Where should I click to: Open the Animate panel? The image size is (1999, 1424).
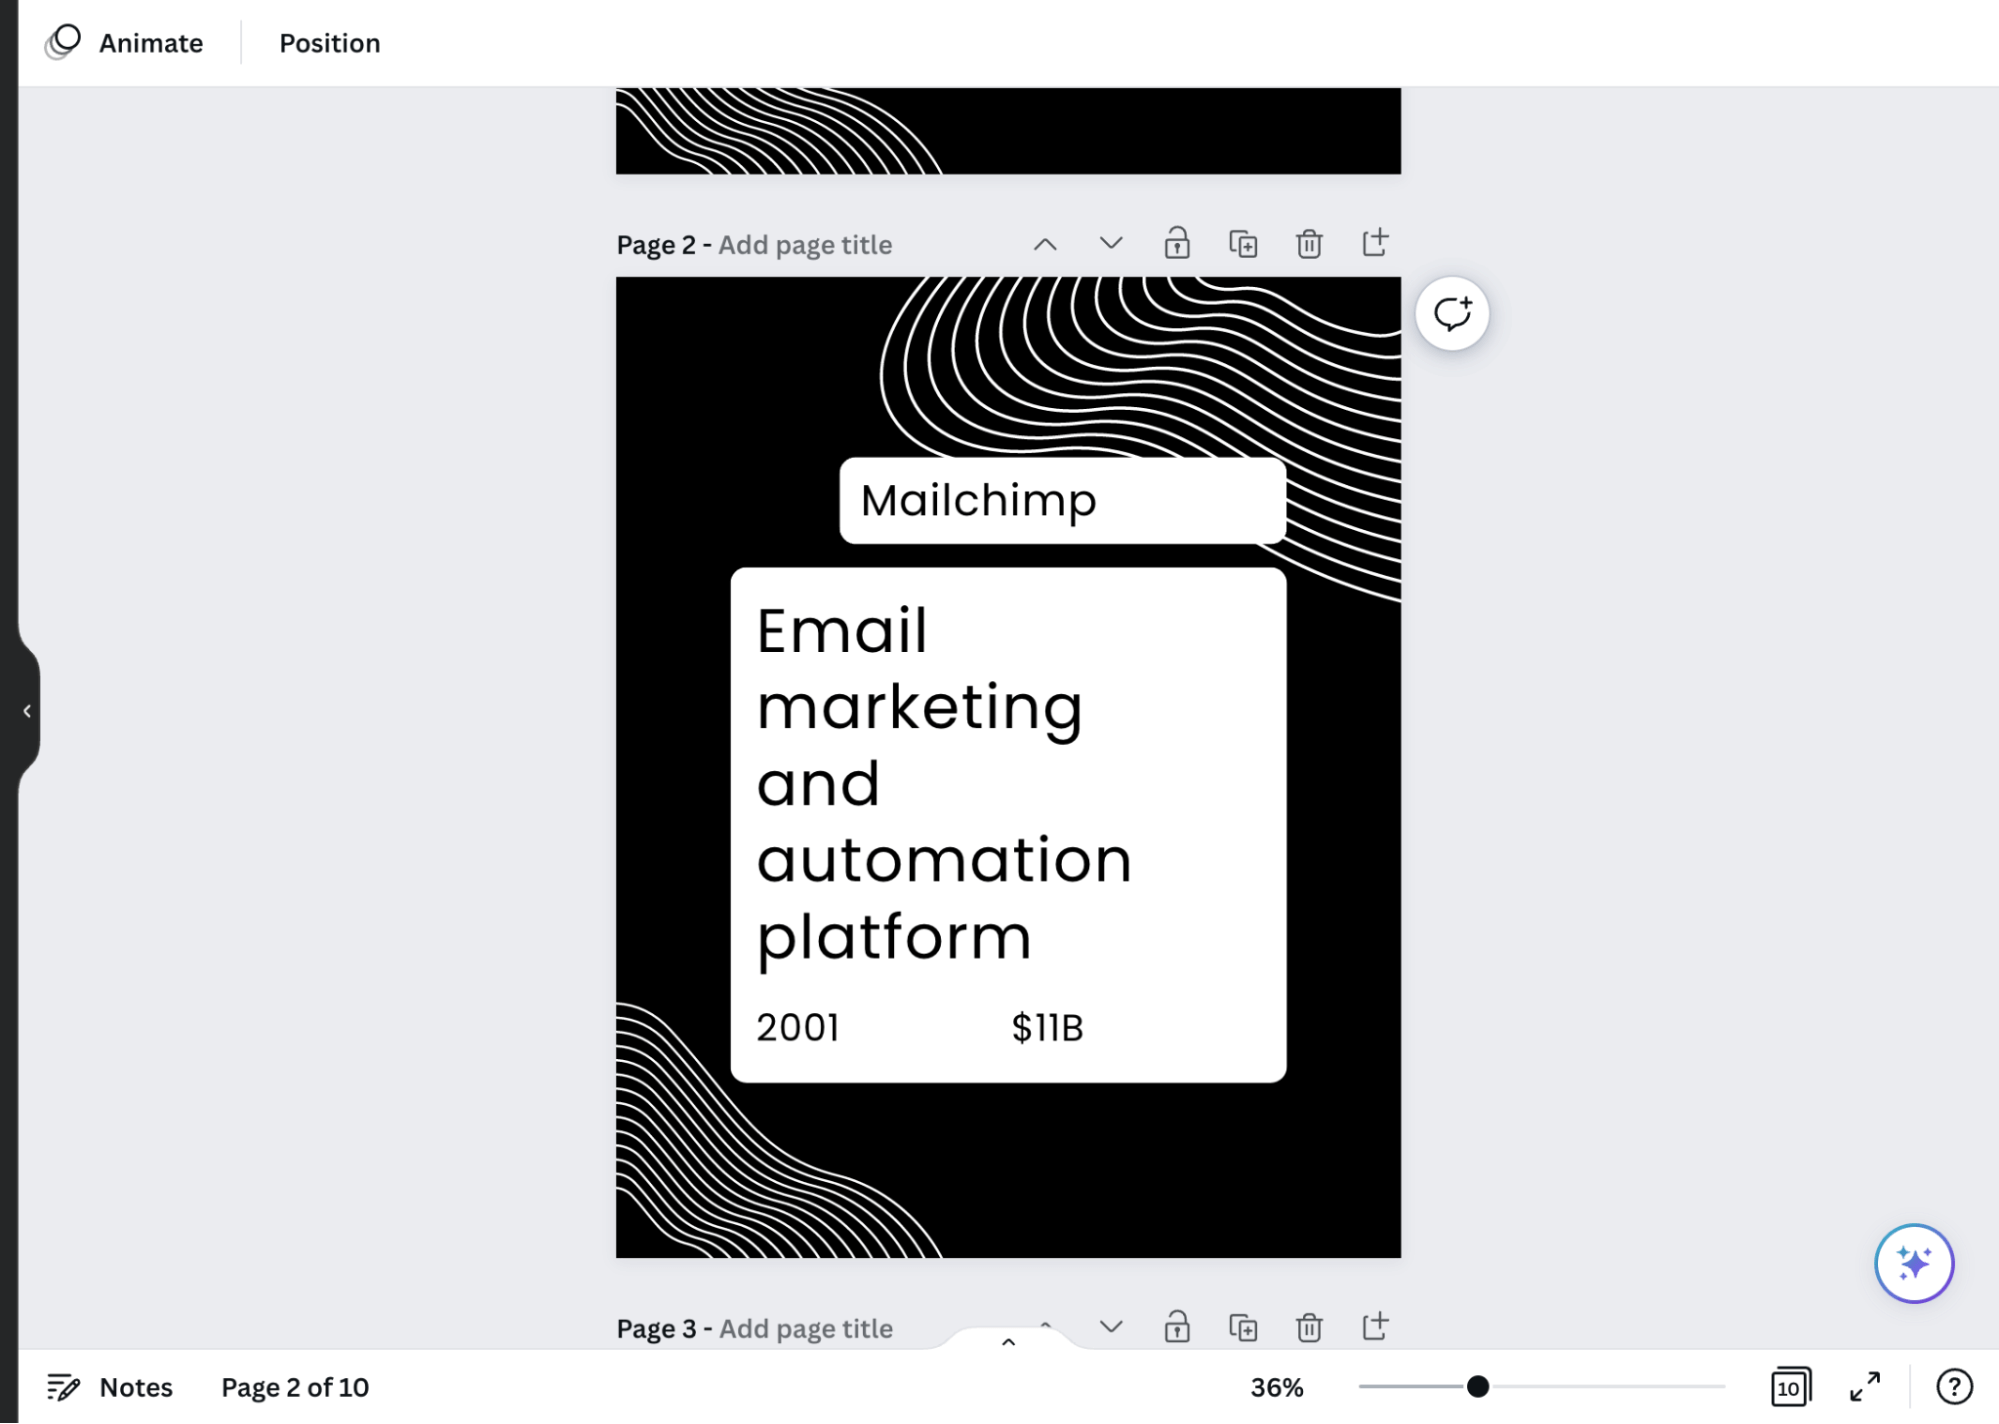point(124,43)
